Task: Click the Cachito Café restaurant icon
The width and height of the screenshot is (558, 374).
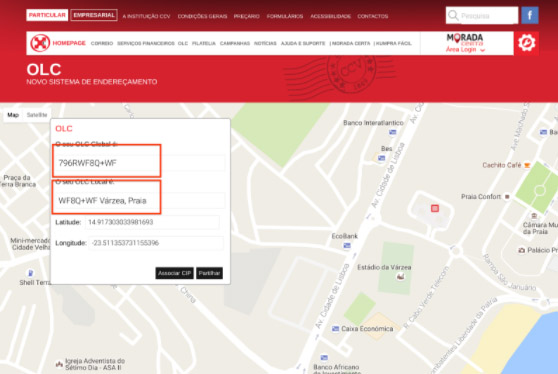Action: pyautogui.click(x=527, y=165)
